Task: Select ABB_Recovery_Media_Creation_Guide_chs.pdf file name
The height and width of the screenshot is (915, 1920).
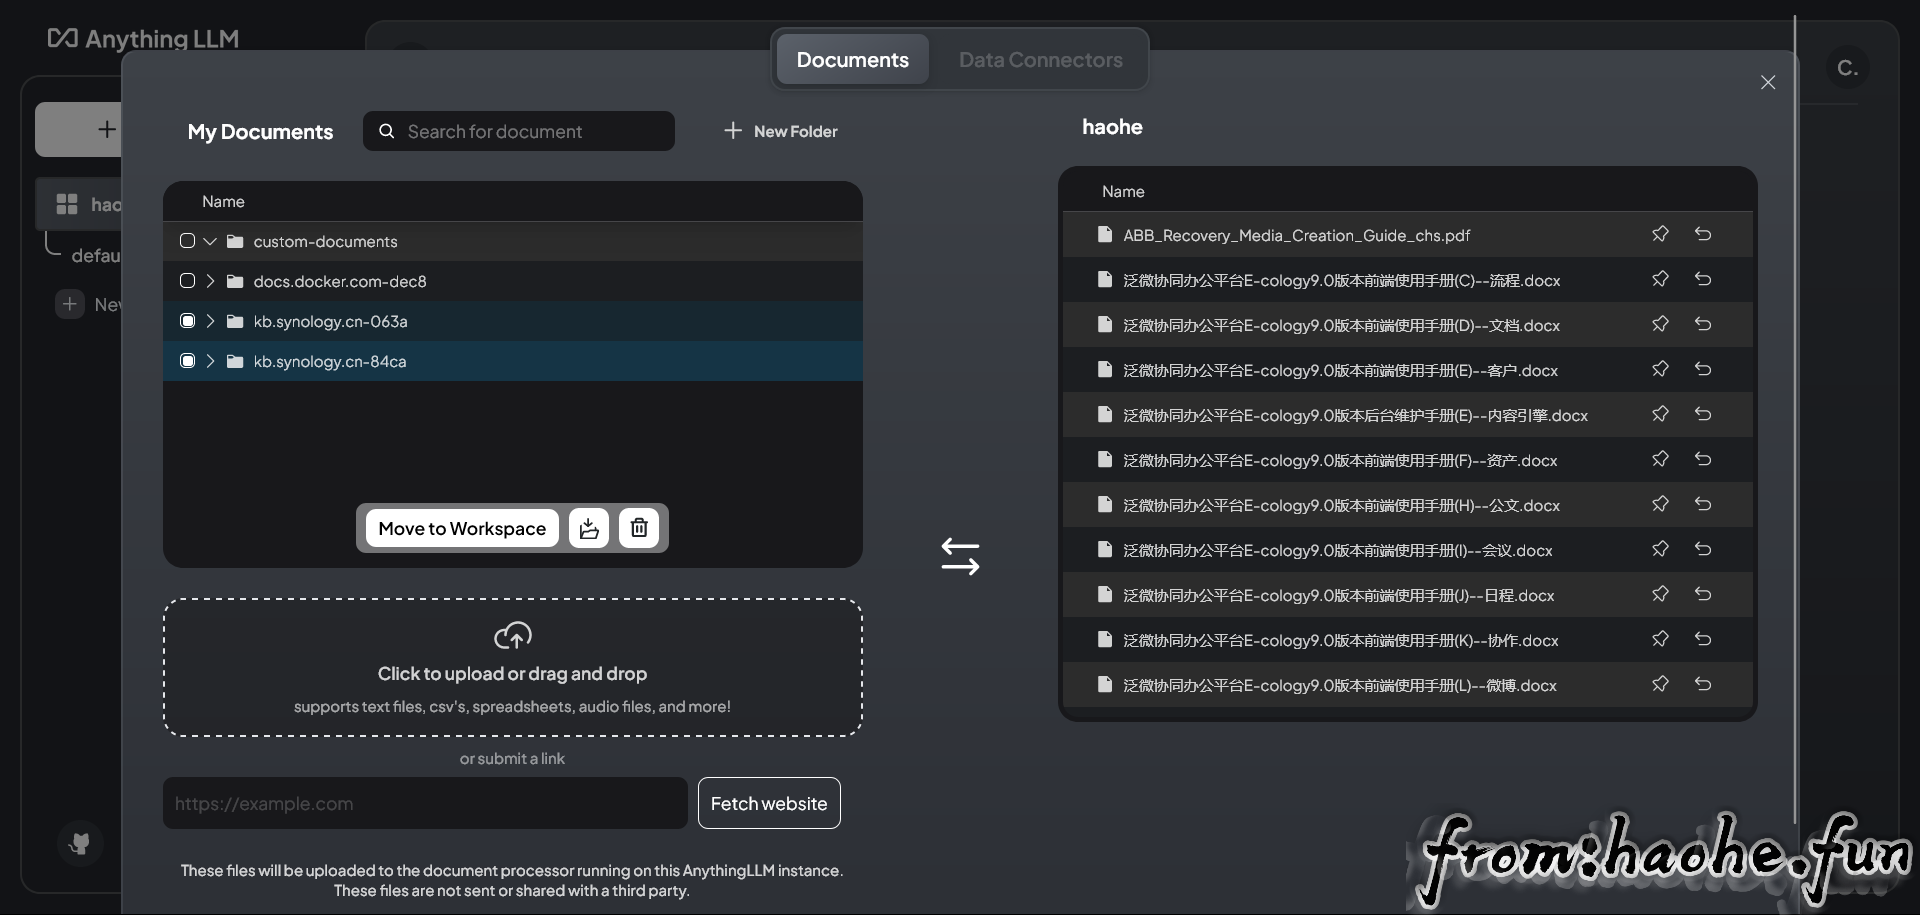Action: pyautogui.click(x=1296, y=235)
